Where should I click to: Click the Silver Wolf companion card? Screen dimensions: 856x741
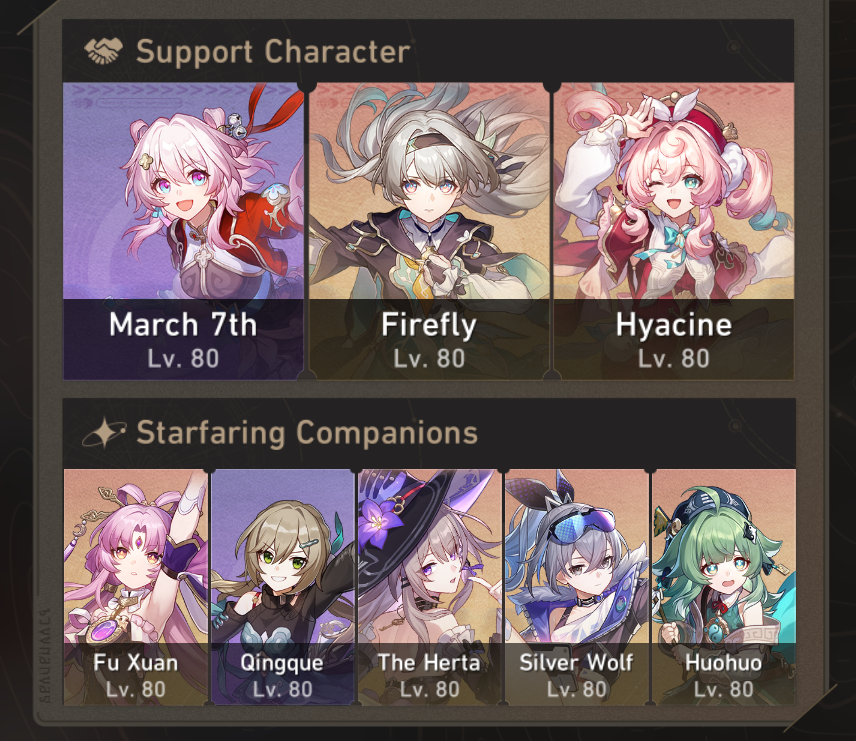coord(577,586)
